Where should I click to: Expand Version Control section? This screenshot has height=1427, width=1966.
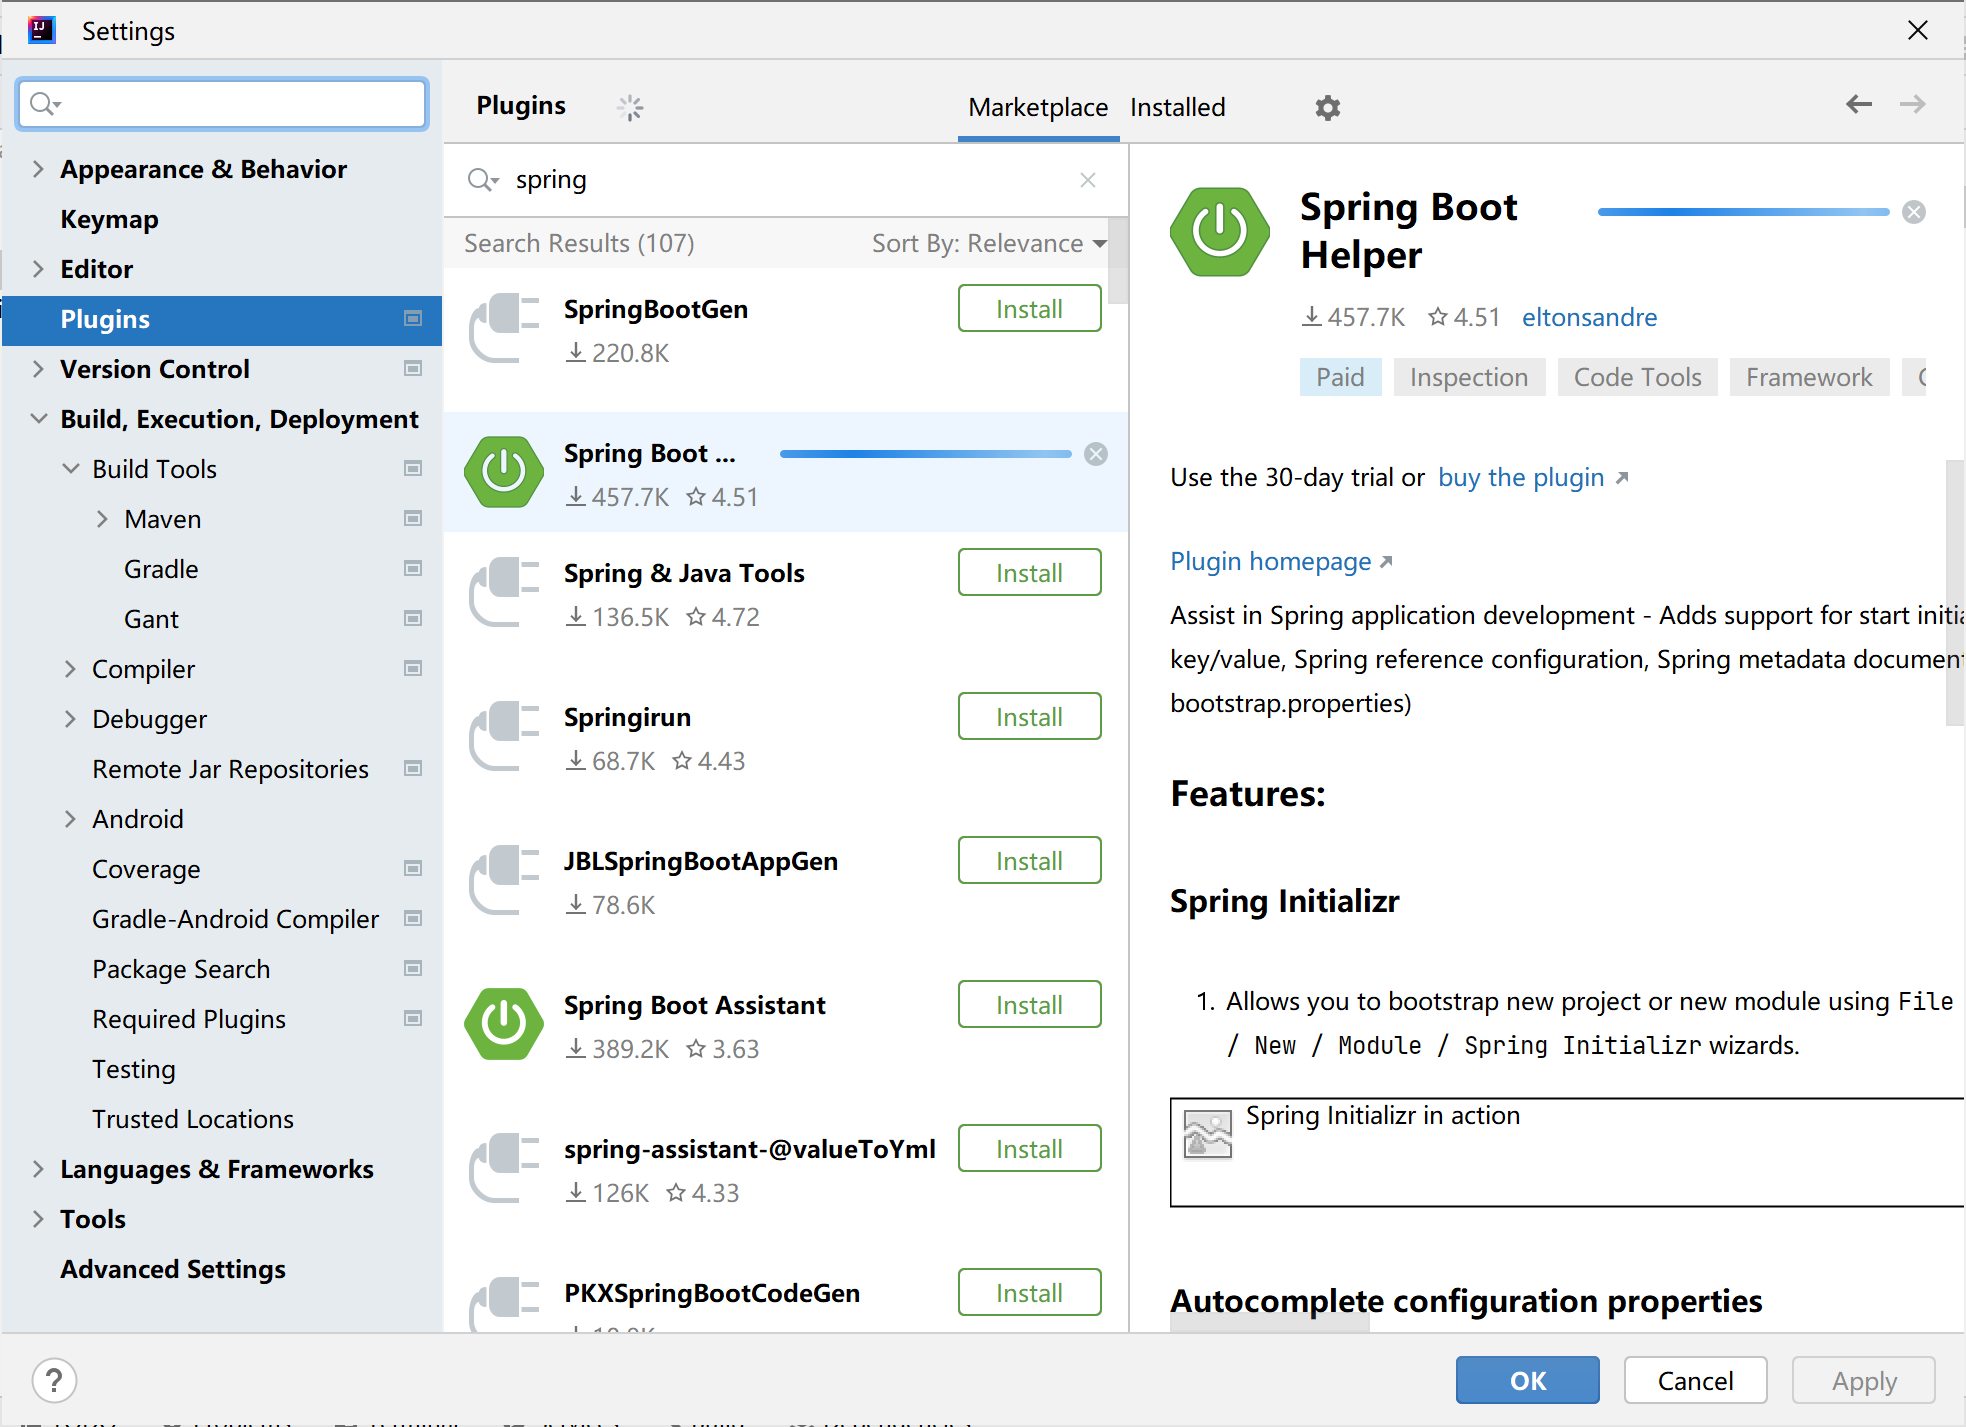pos(38,369)
